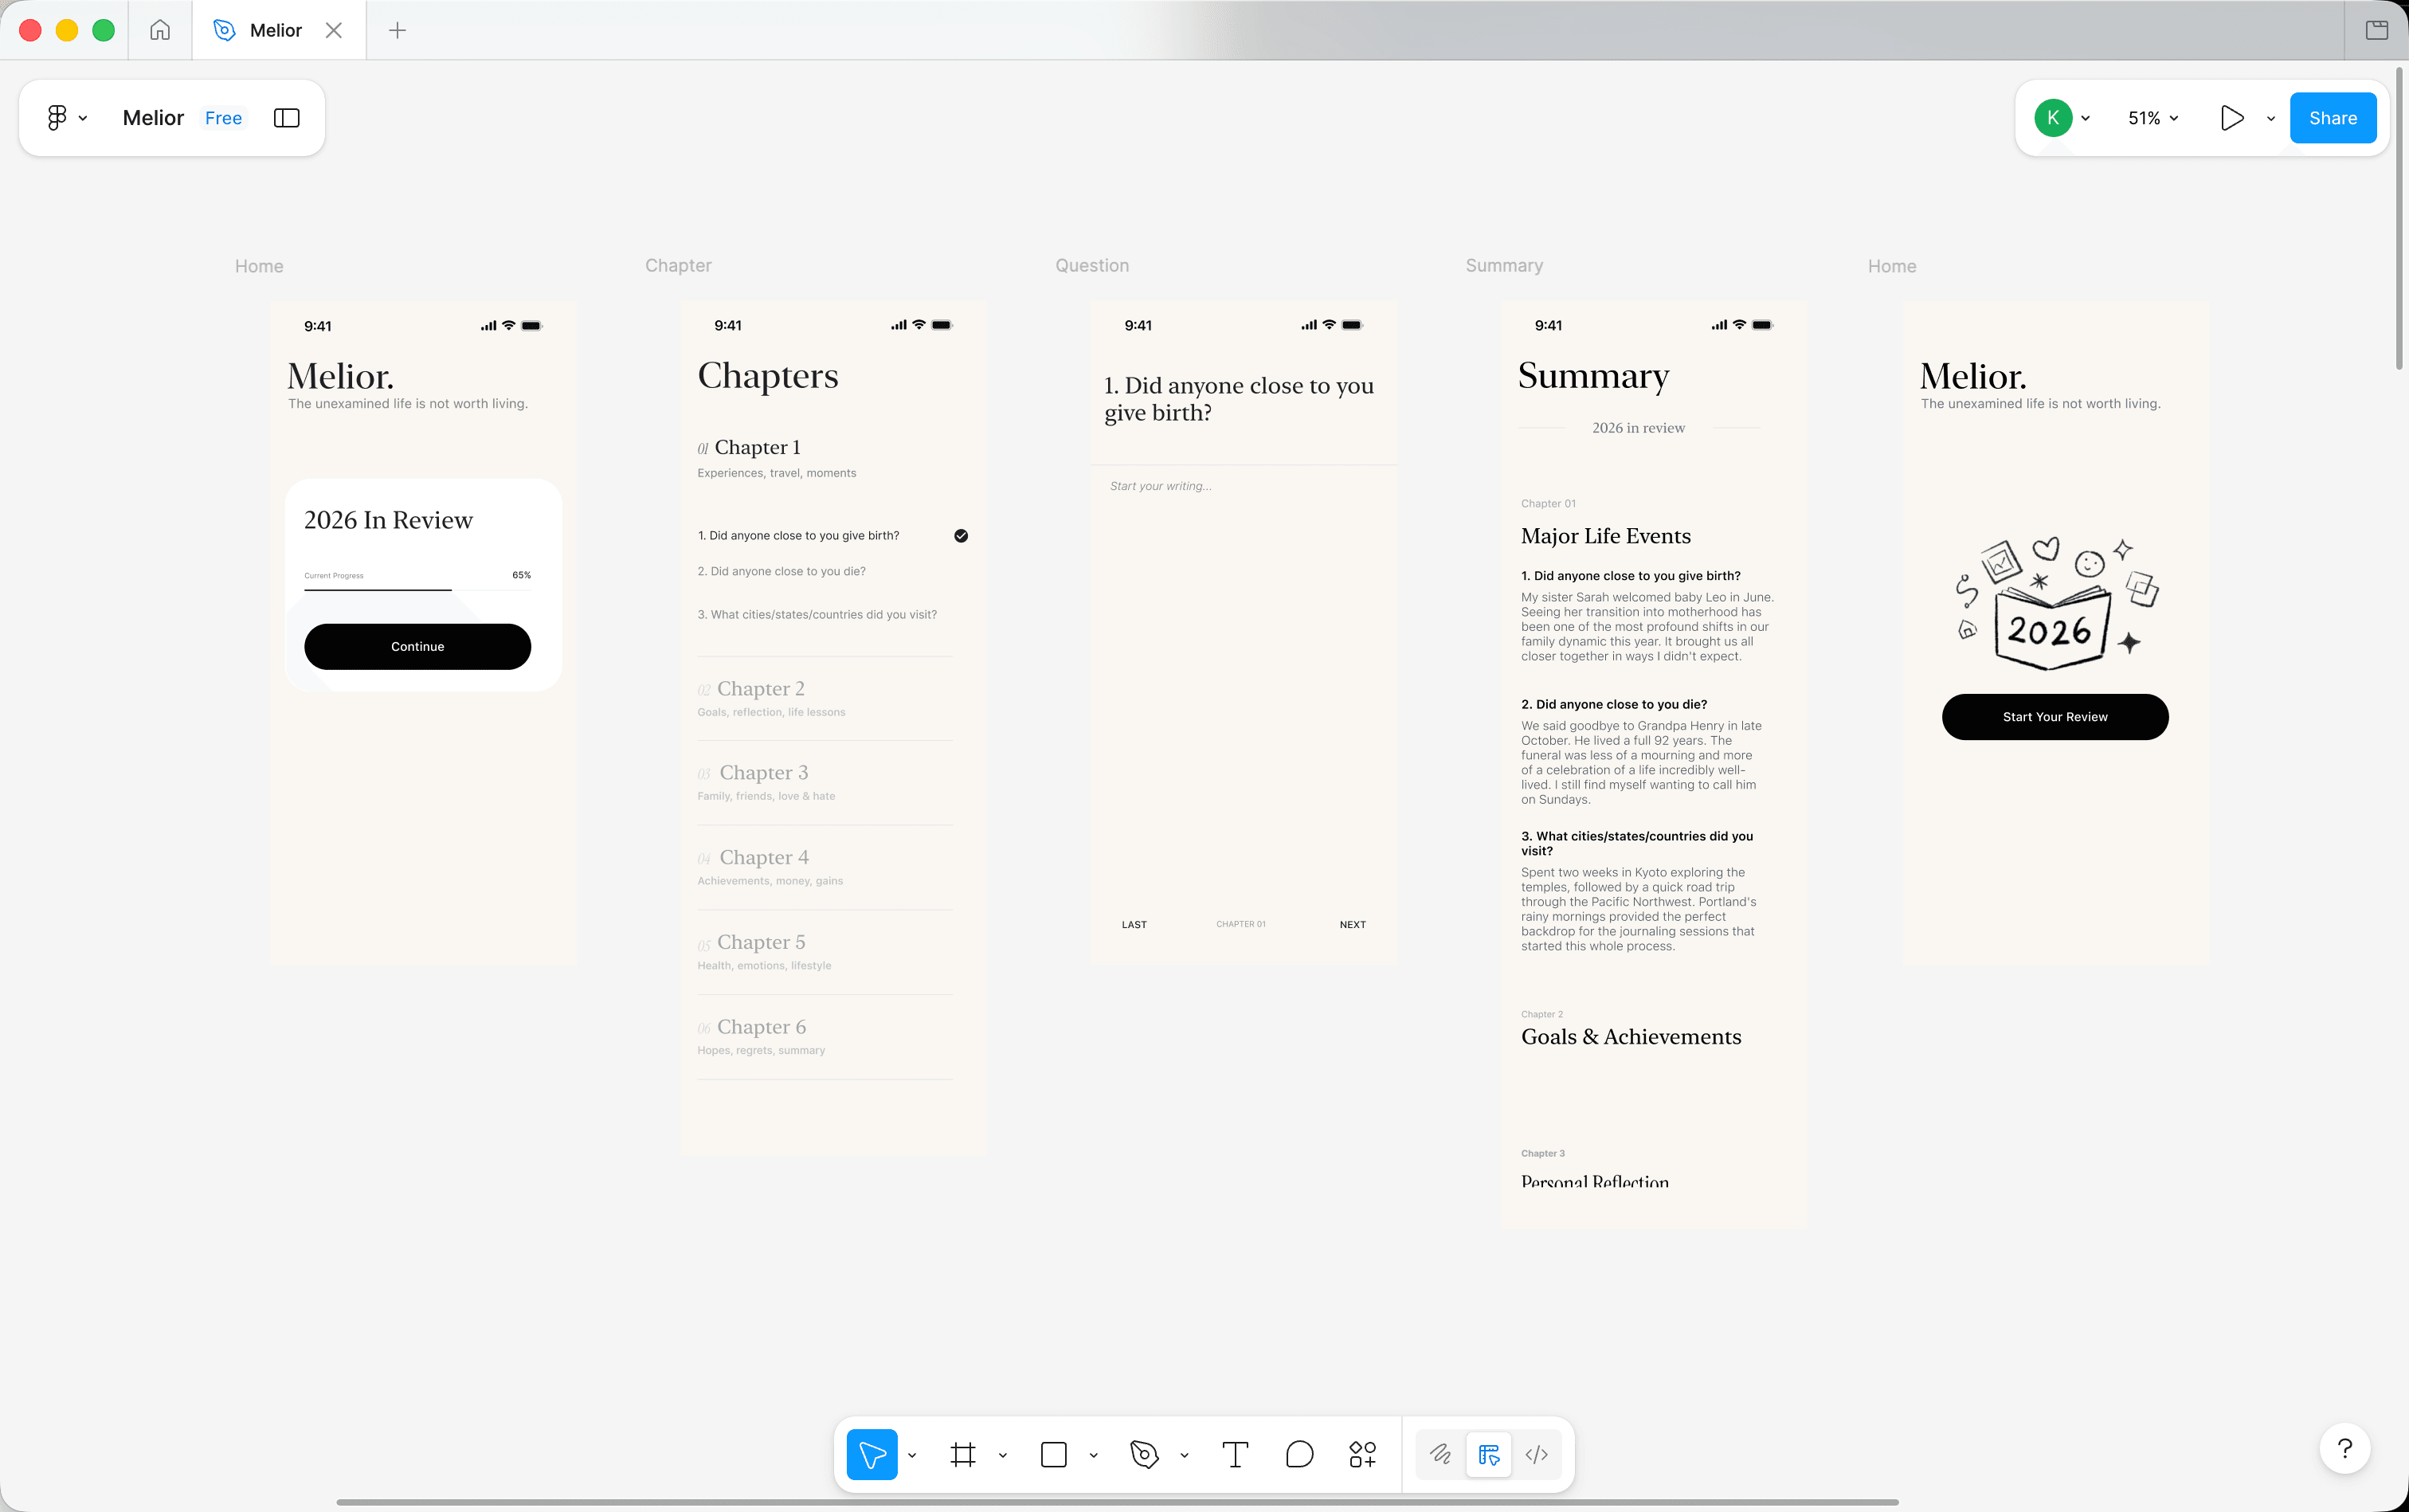Select the Pen tool
The width and height of the screenshot is (2409, 1512).
(x=1144, y=1454)
